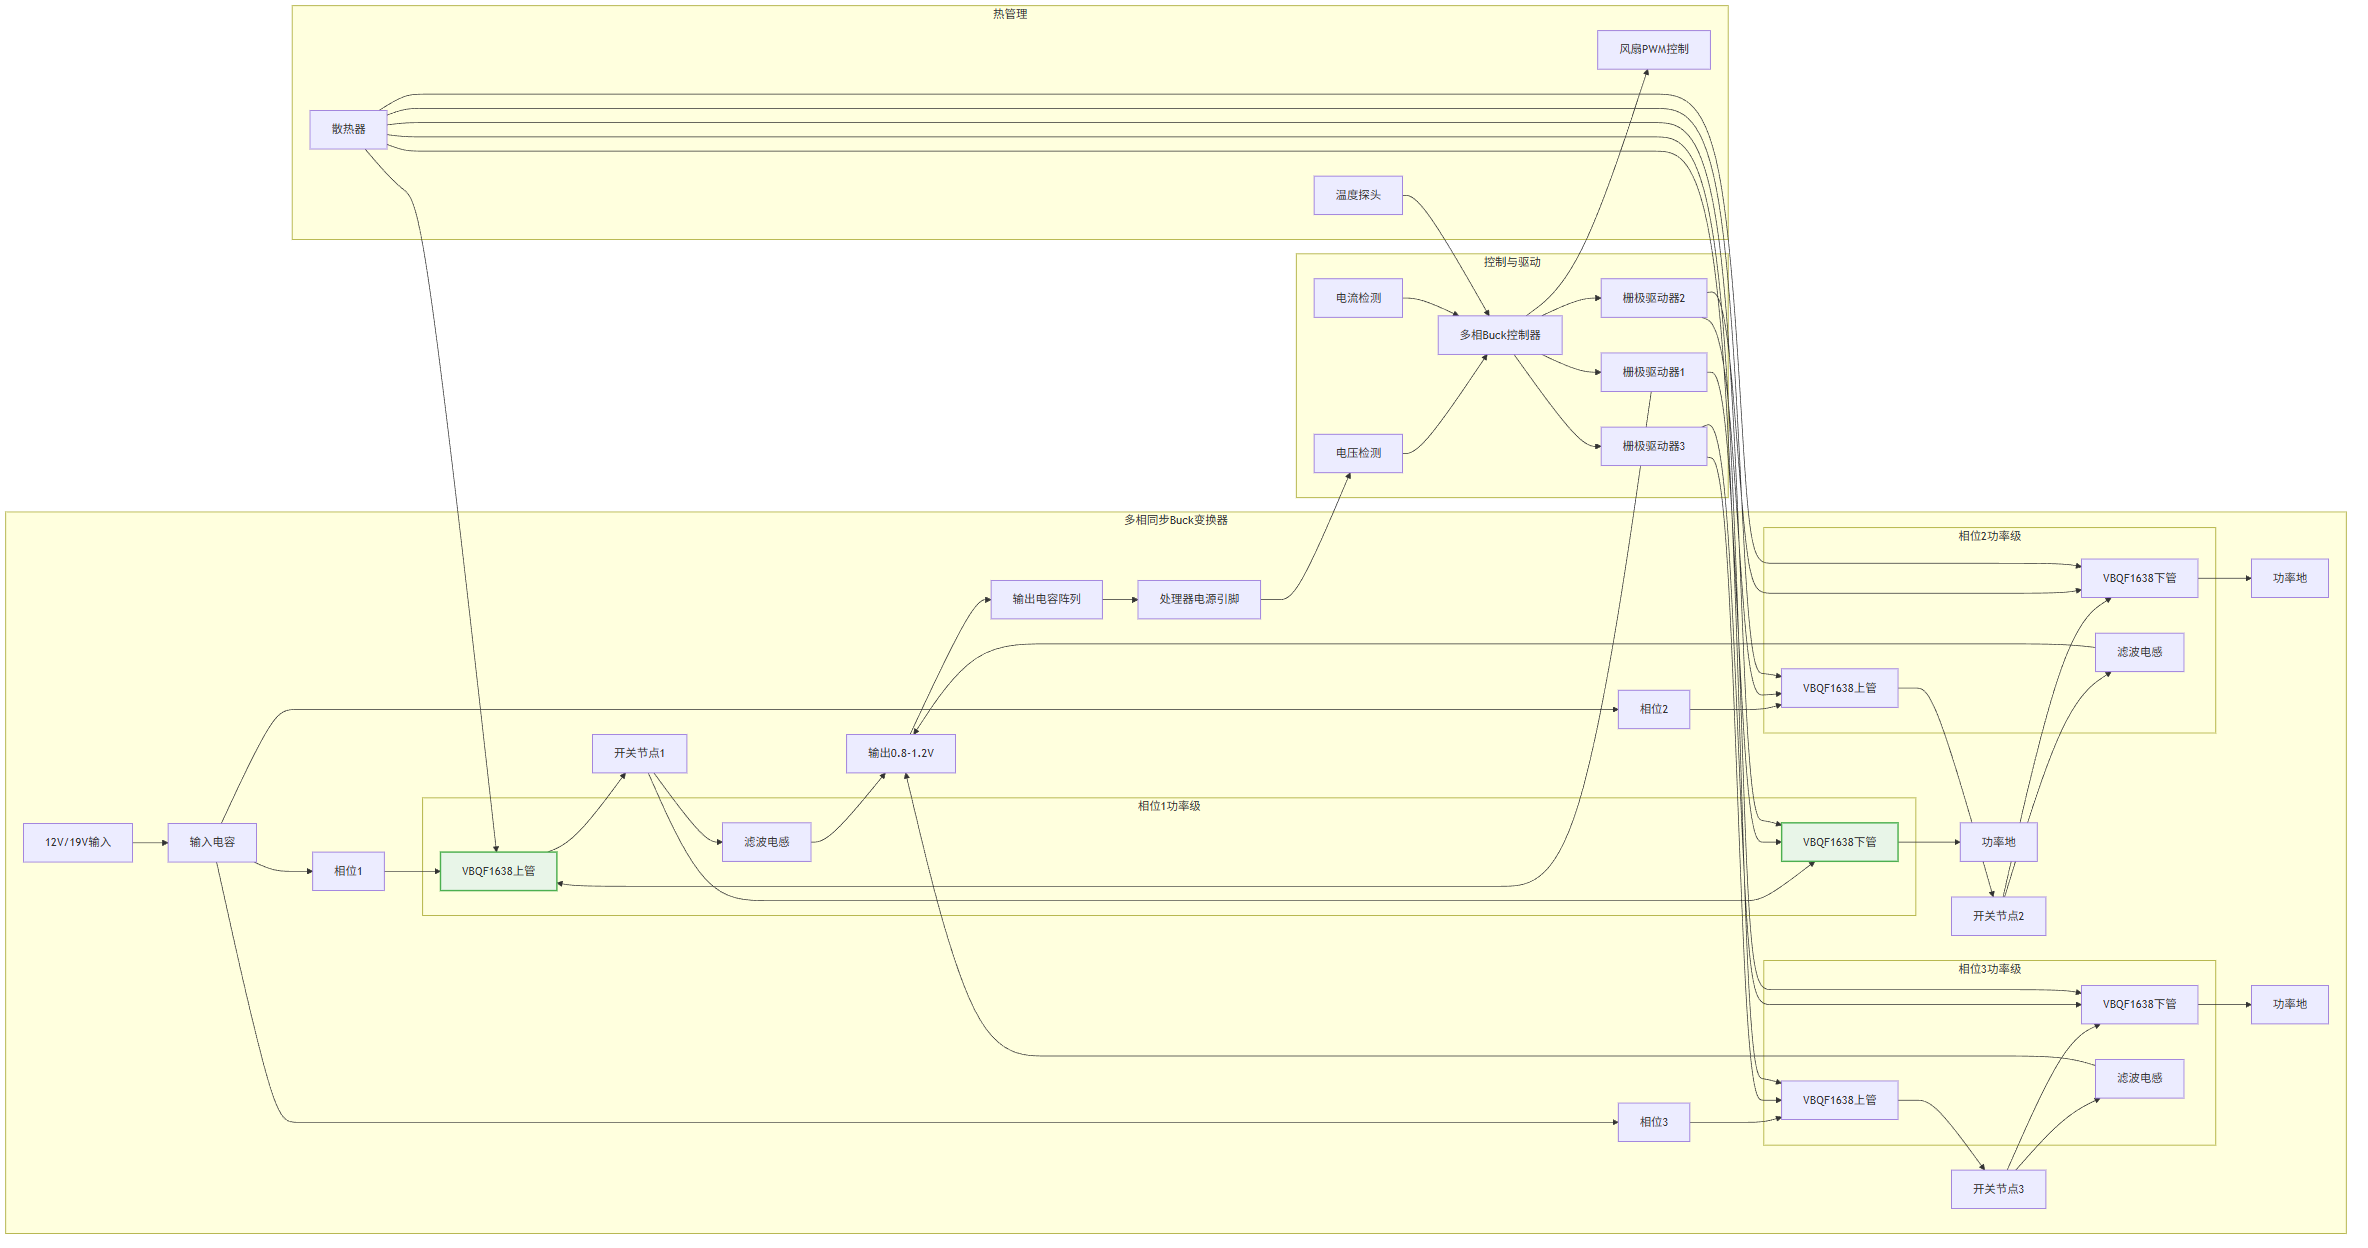Viewport: 2368px width, 1248px height.
Task: Click the 处理器电源引脚 node
Action: coord(1198,599)
